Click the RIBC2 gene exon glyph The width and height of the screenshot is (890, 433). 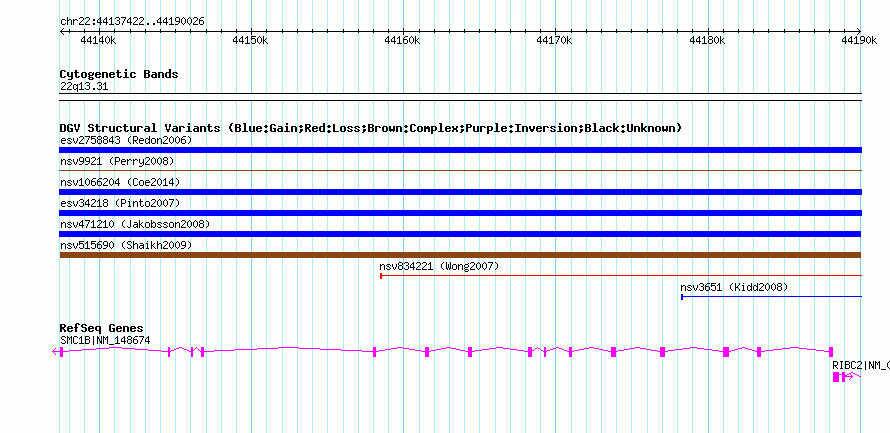coord(836,377)
